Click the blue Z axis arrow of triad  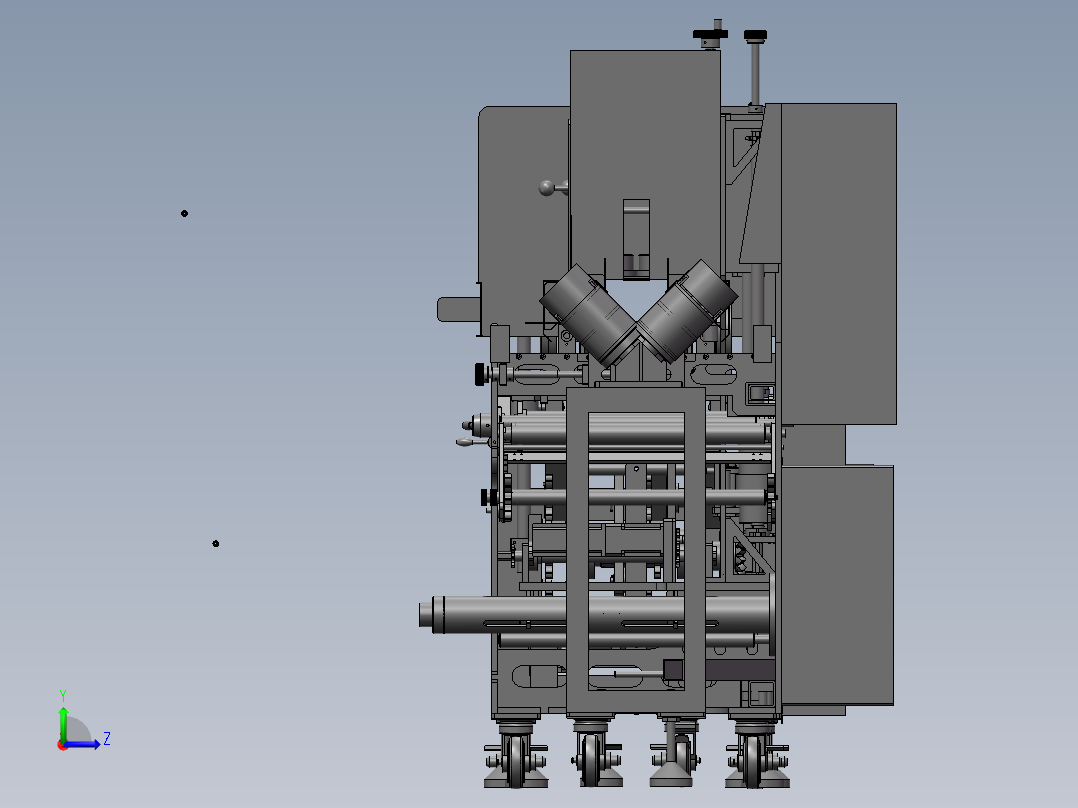[84, 744]
